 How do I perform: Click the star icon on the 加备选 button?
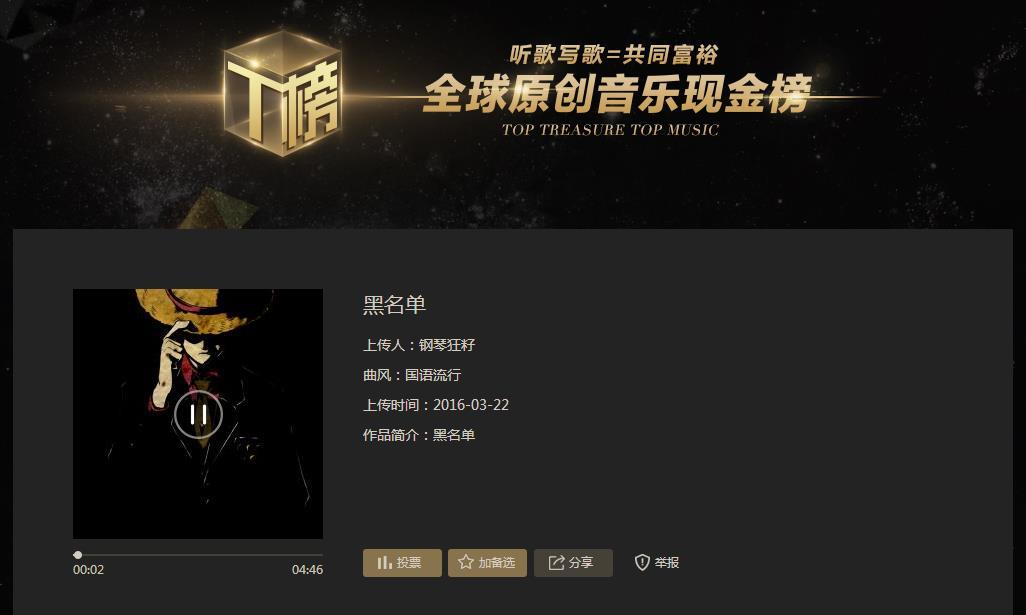coord(466,562)
